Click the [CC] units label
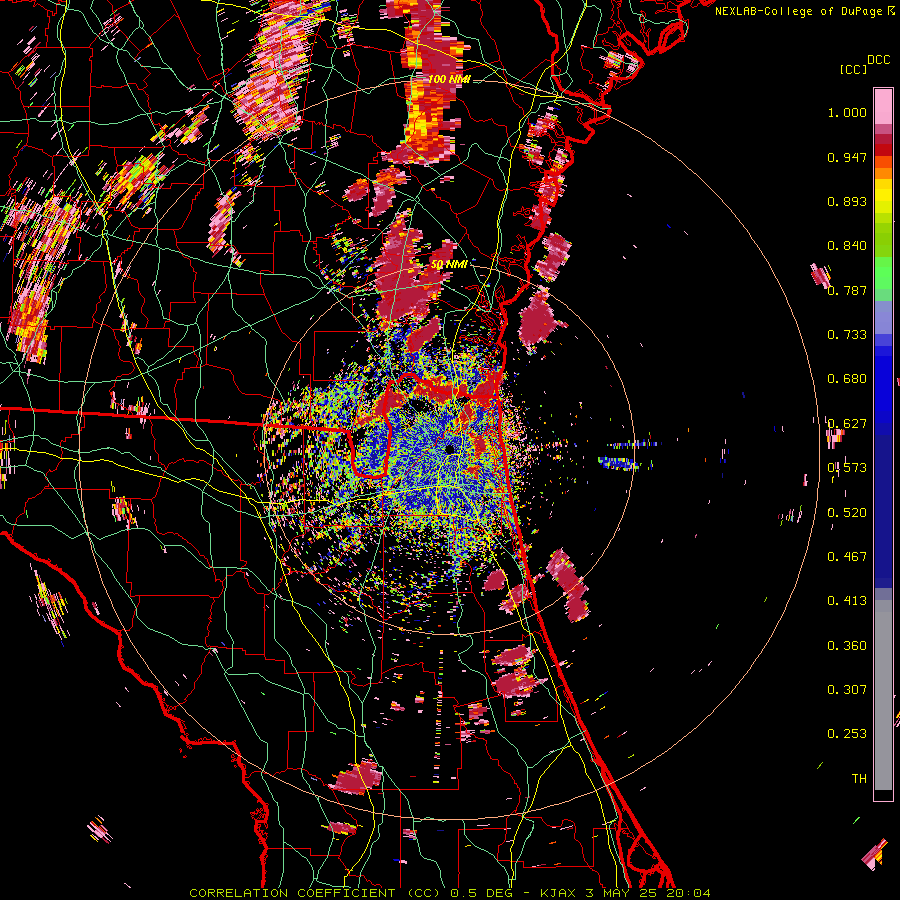Viewport: 900px width, 900px height. pyautogui.click(x=852, y=69)
